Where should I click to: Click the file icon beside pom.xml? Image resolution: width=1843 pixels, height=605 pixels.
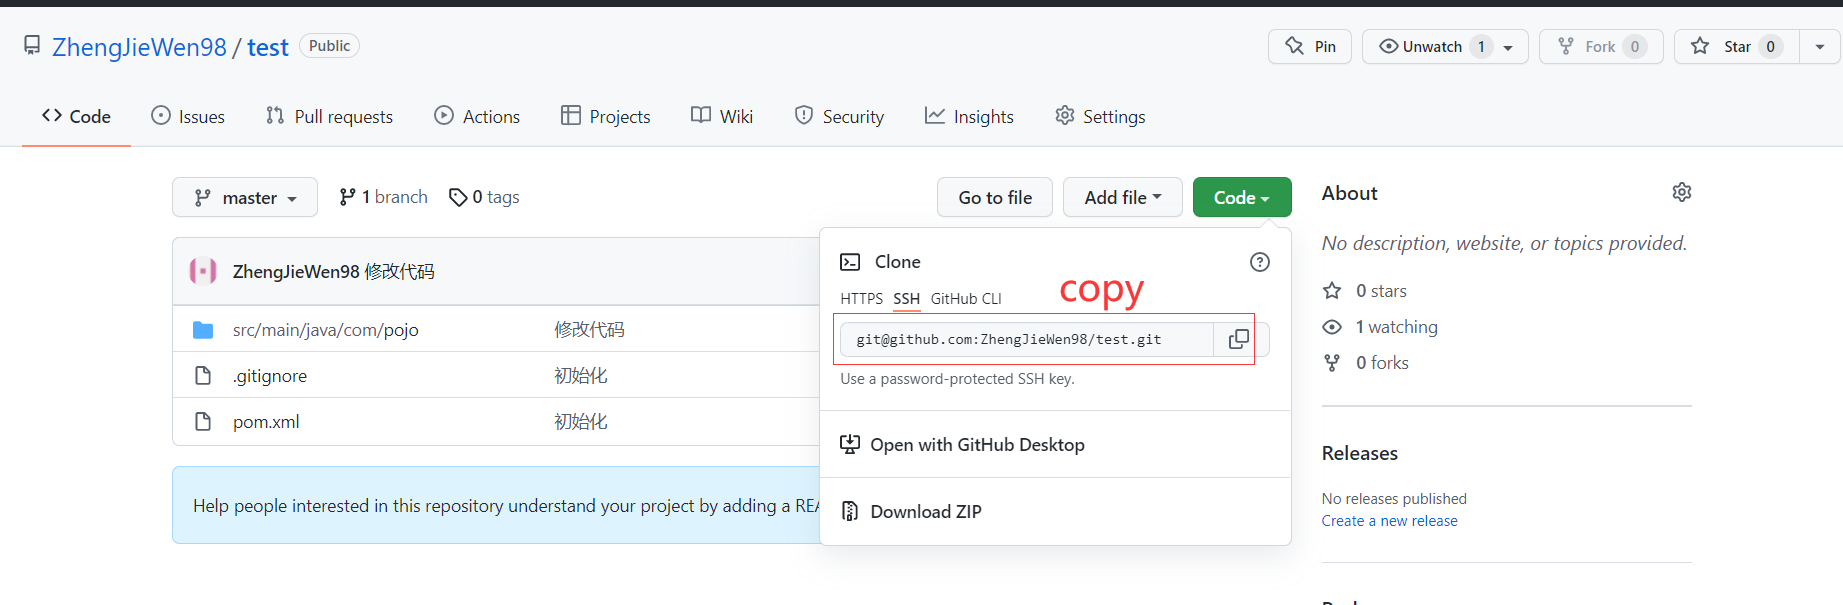(x=203, y=422)
